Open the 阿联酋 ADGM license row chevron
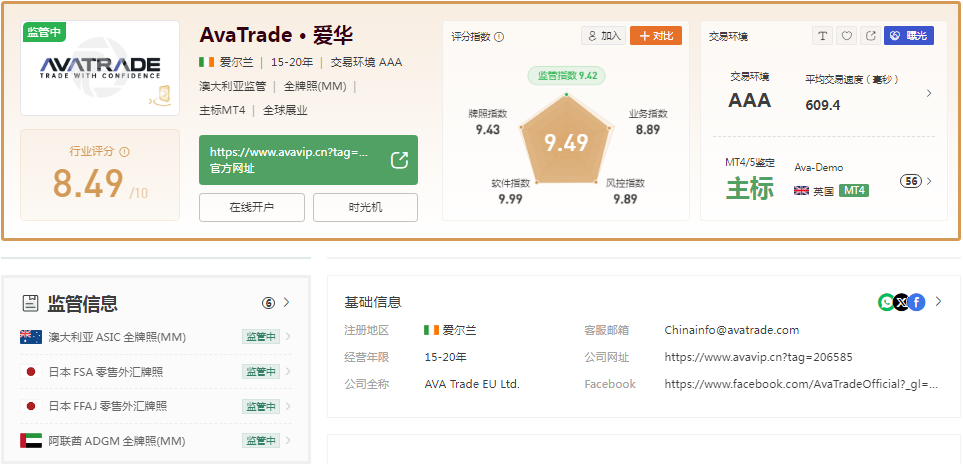Viewport: 963px width, 464px height. click(289, 440)
